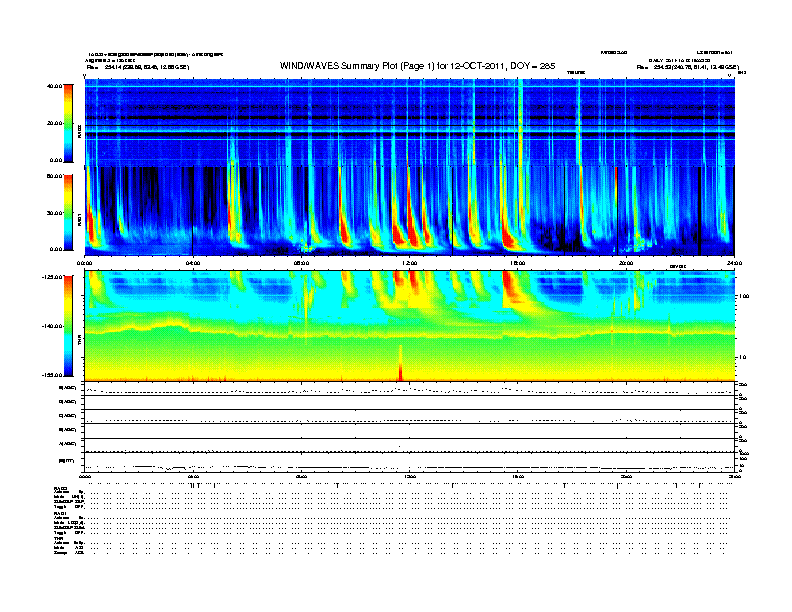Click 0.00 at the RAD1 color bar bottom

click(x=56, y=249)
